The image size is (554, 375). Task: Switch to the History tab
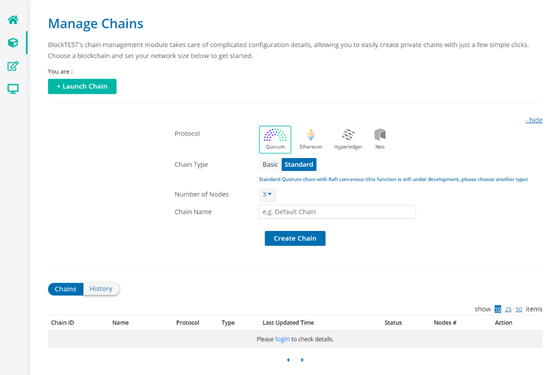tap(101, 289)
